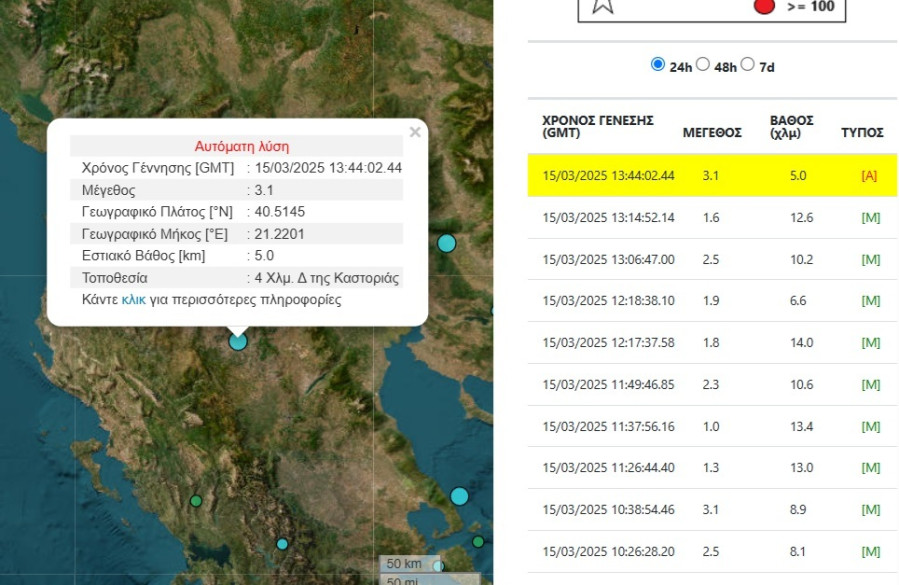Viewport: 899px width, 585px height.
Task: Click the Kastoria earthquake marker on the map
Action: point(236,341)
